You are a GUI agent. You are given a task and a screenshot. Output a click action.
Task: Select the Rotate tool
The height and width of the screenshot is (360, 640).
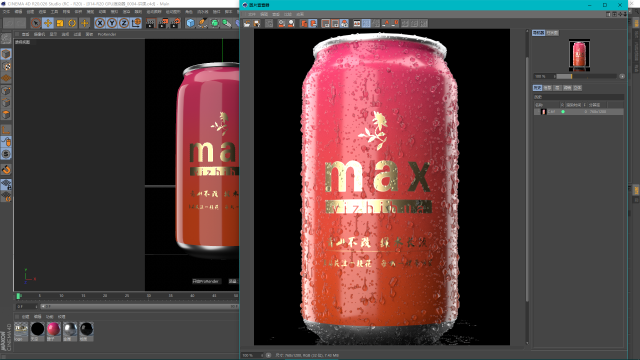click(72, 23)
